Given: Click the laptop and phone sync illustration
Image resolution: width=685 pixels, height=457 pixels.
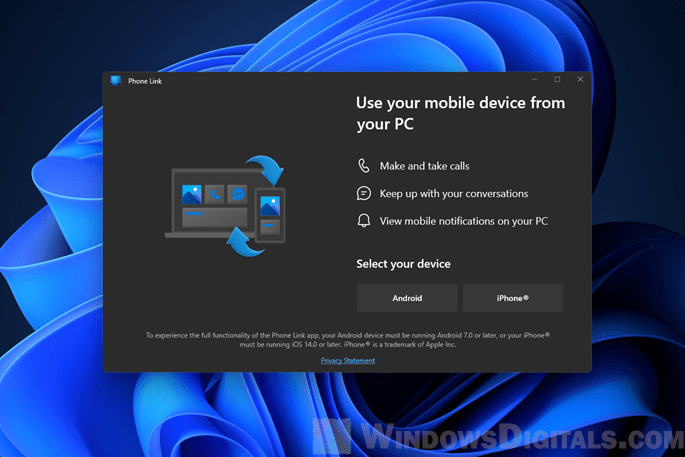Looking at the screenshot, I should pyautogui.click(x=225, y=206).
